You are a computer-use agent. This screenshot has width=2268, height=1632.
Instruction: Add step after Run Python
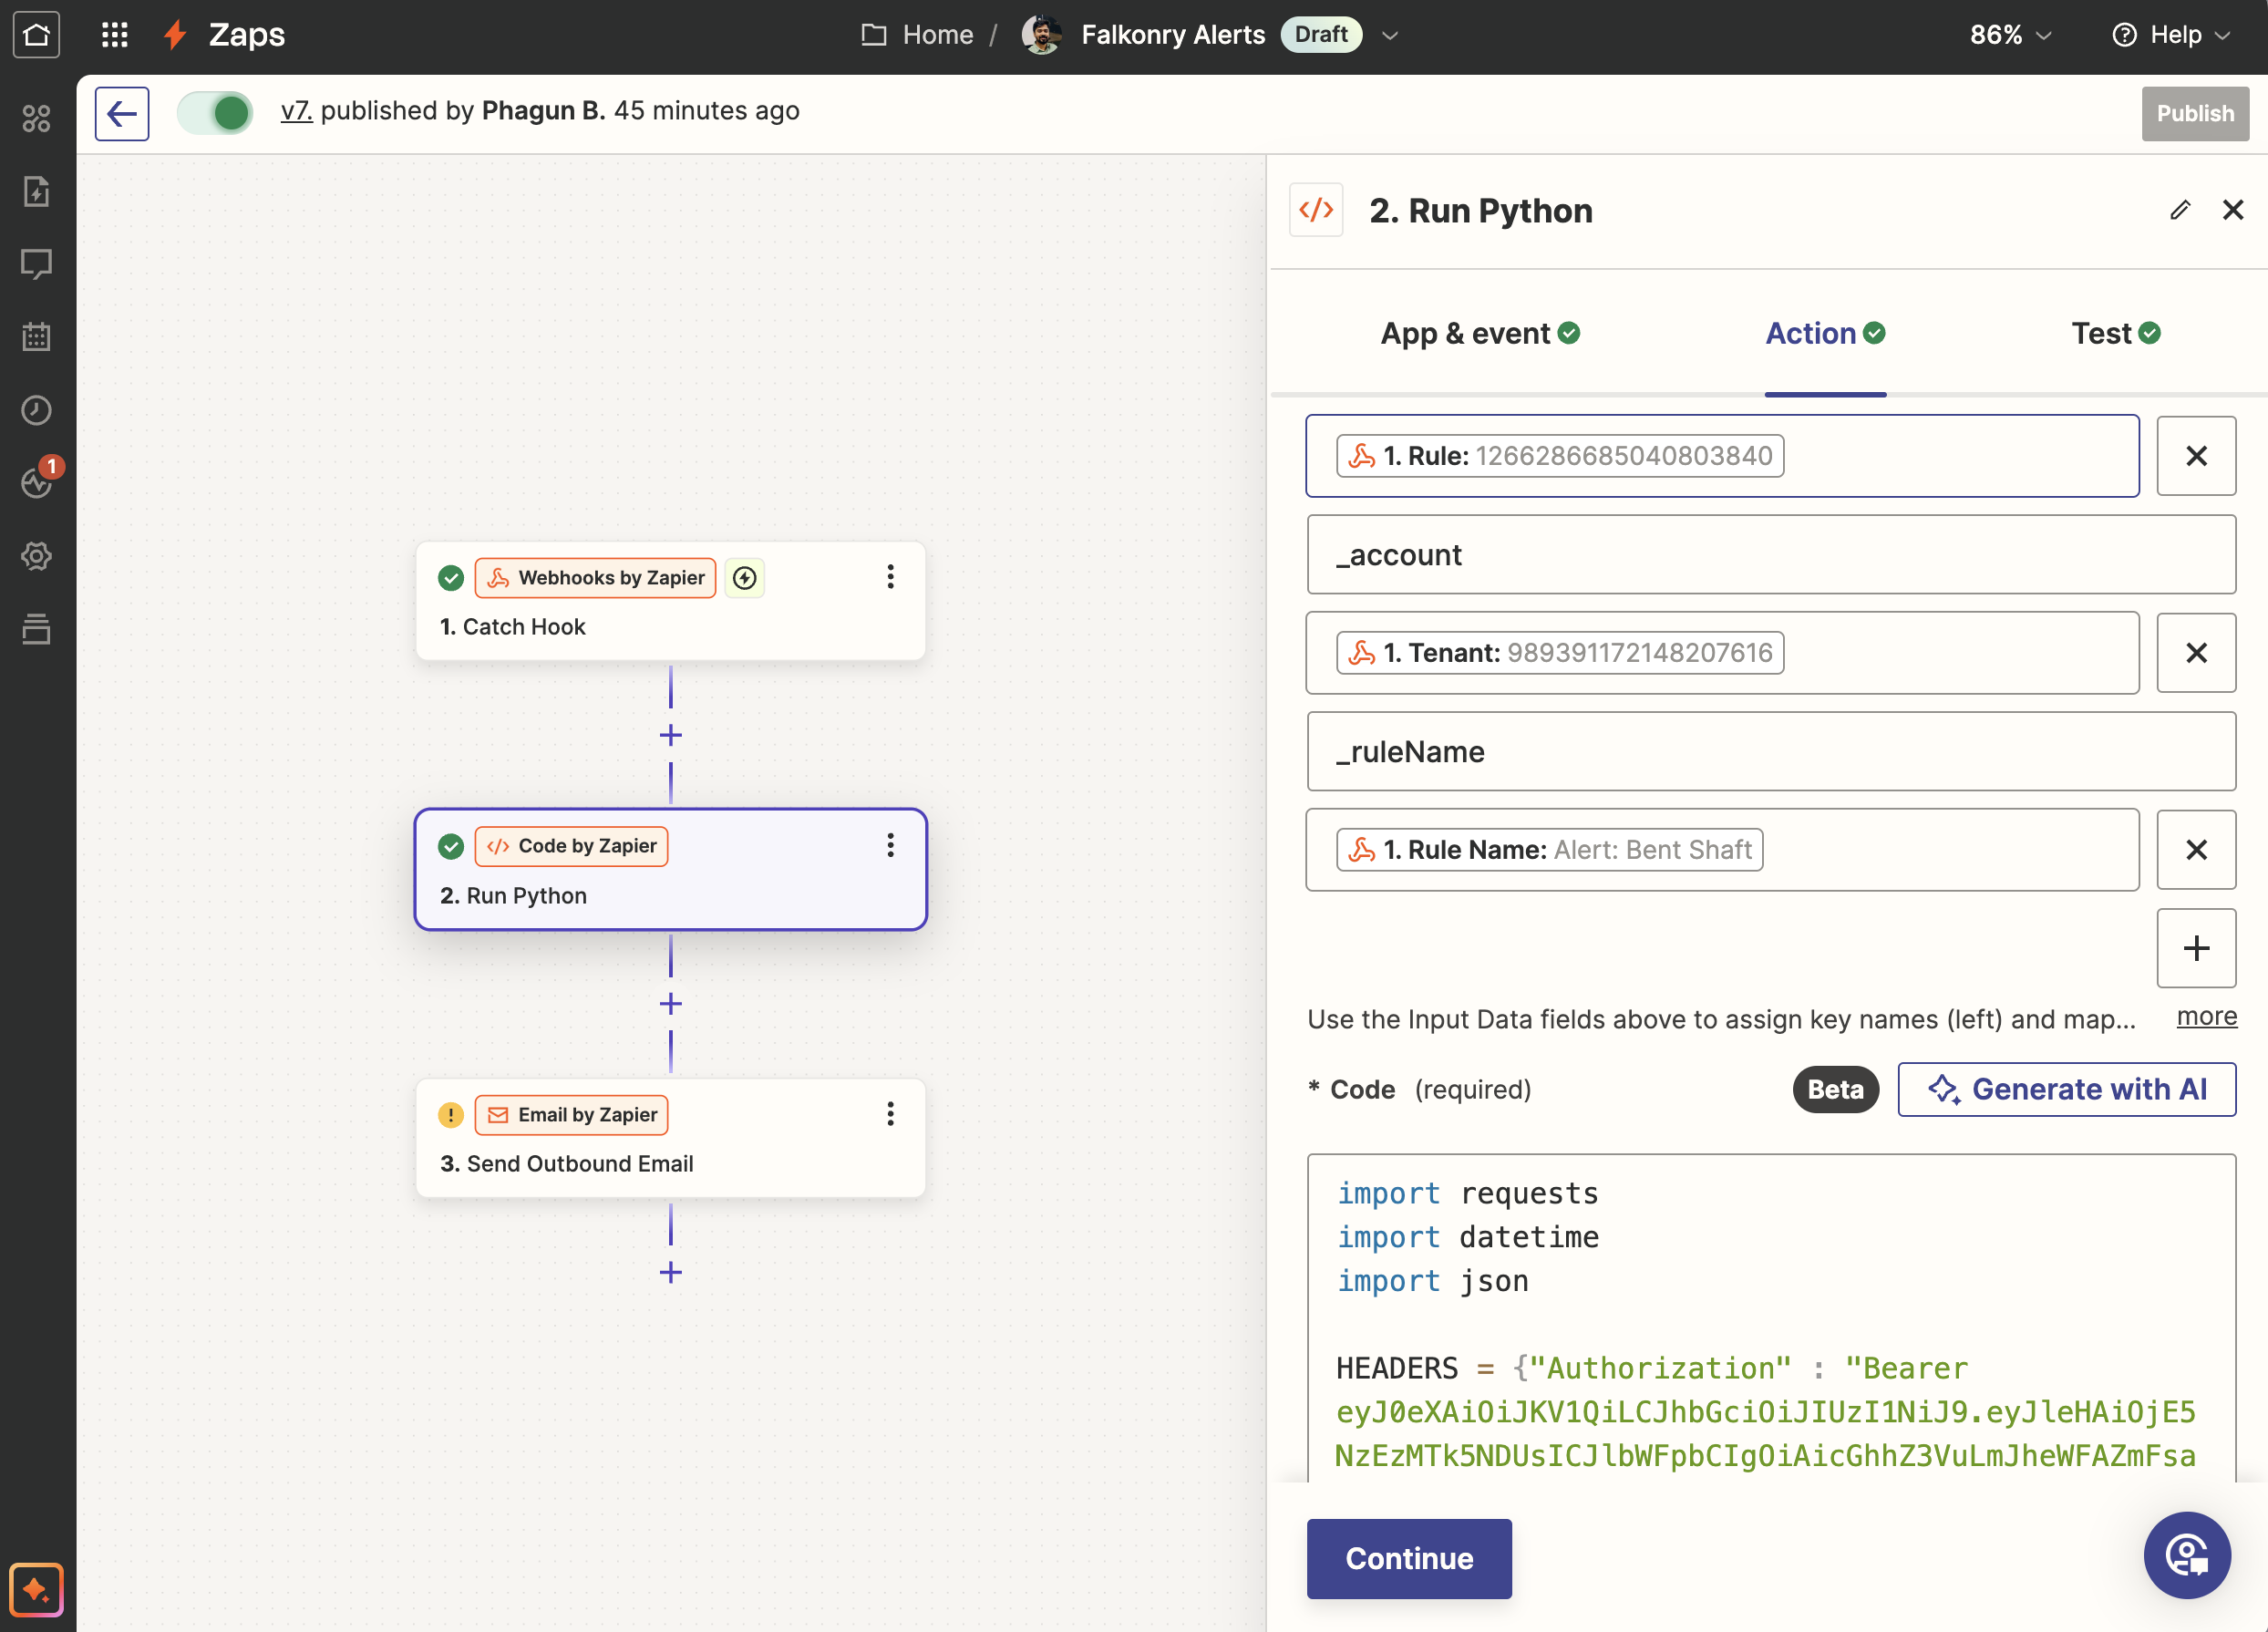[x=671, y=1004]
